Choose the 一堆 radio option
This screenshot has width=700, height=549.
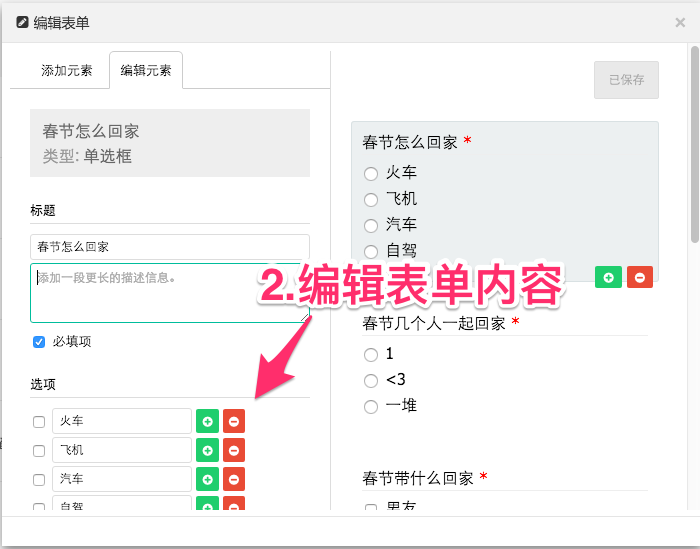point(371,406)
